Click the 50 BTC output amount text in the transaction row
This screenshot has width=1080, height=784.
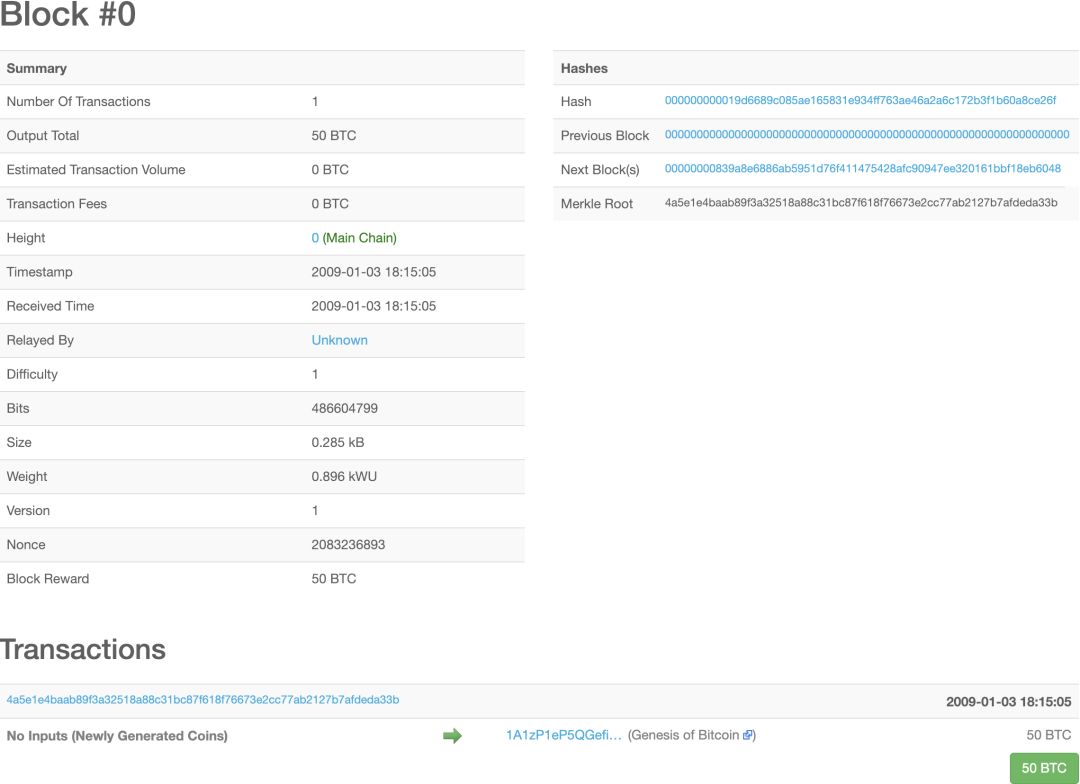[x=1048, y=735]
